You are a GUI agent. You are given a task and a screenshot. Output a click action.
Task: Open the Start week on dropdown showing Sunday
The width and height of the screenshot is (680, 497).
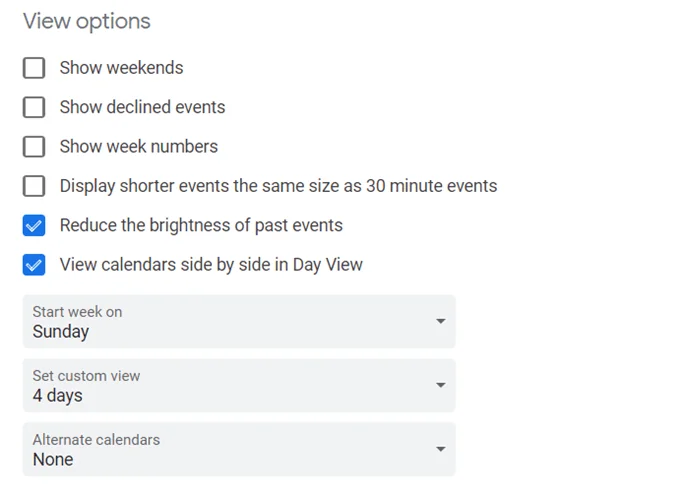[x=239, y=321]
